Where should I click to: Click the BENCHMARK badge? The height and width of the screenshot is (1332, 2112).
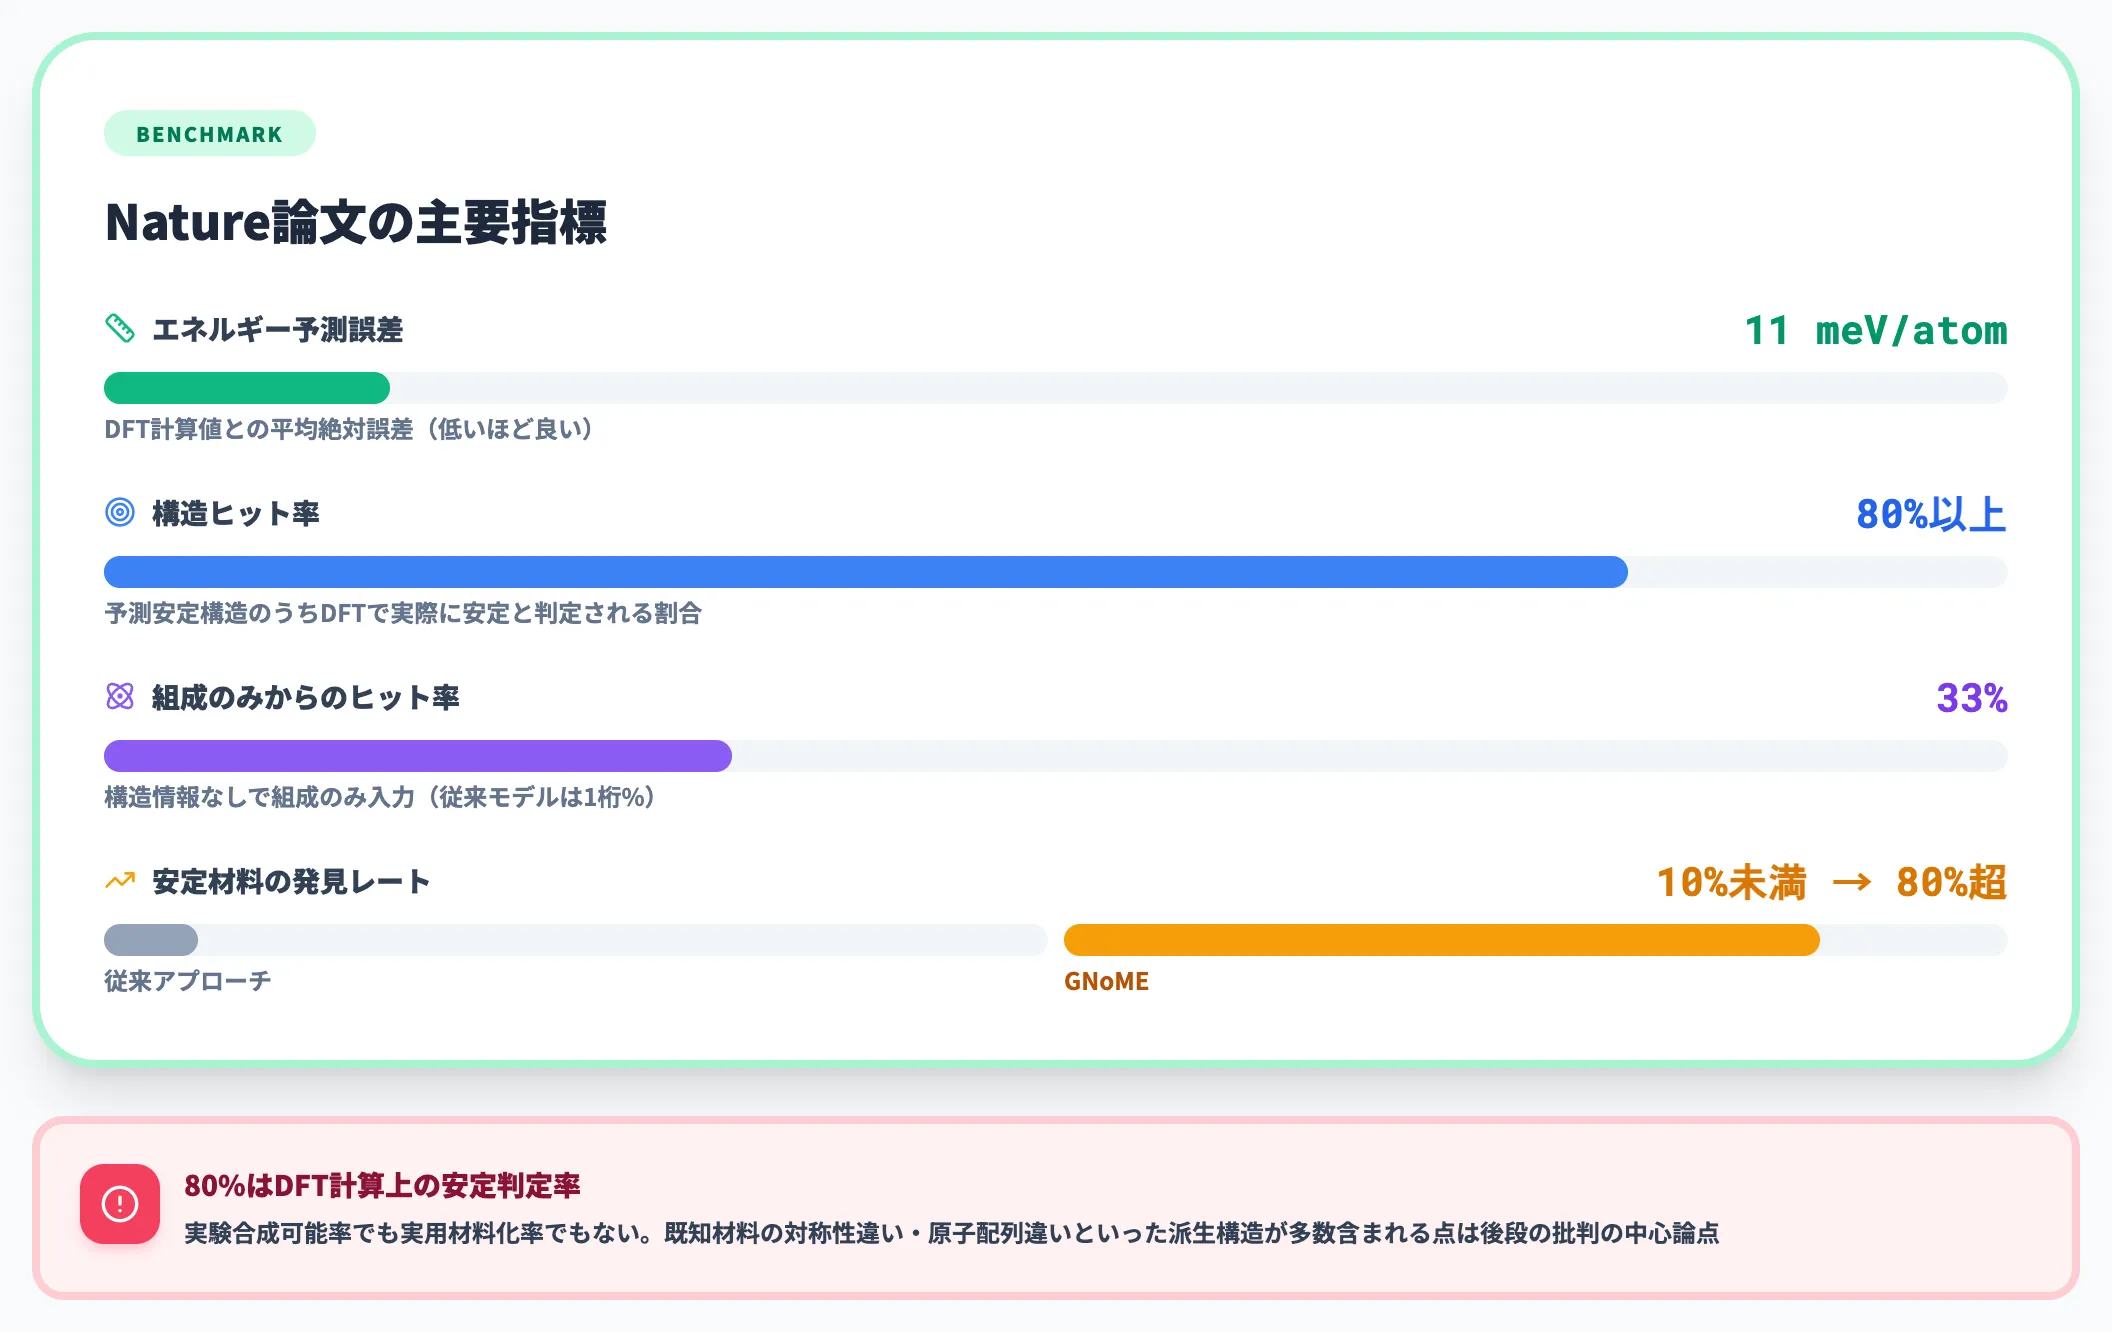click(210, 134)
